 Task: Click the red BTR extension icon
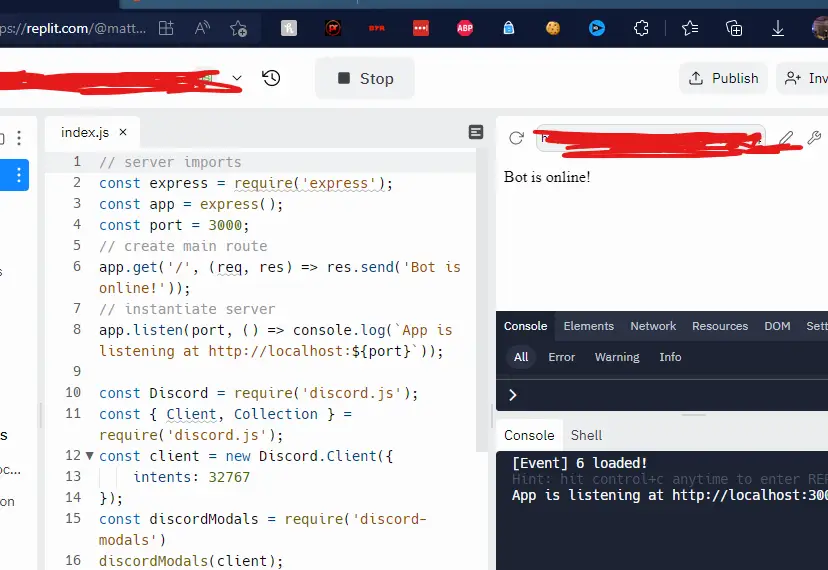(377, 28)
